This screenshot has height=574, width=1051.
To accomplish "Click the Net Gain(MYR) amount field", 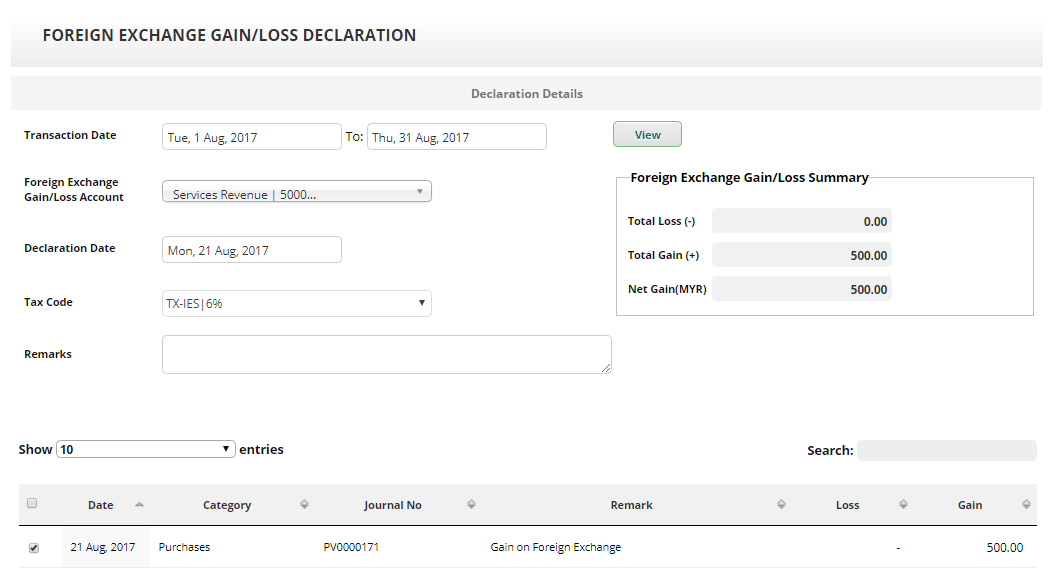I will tap(801, 289).
